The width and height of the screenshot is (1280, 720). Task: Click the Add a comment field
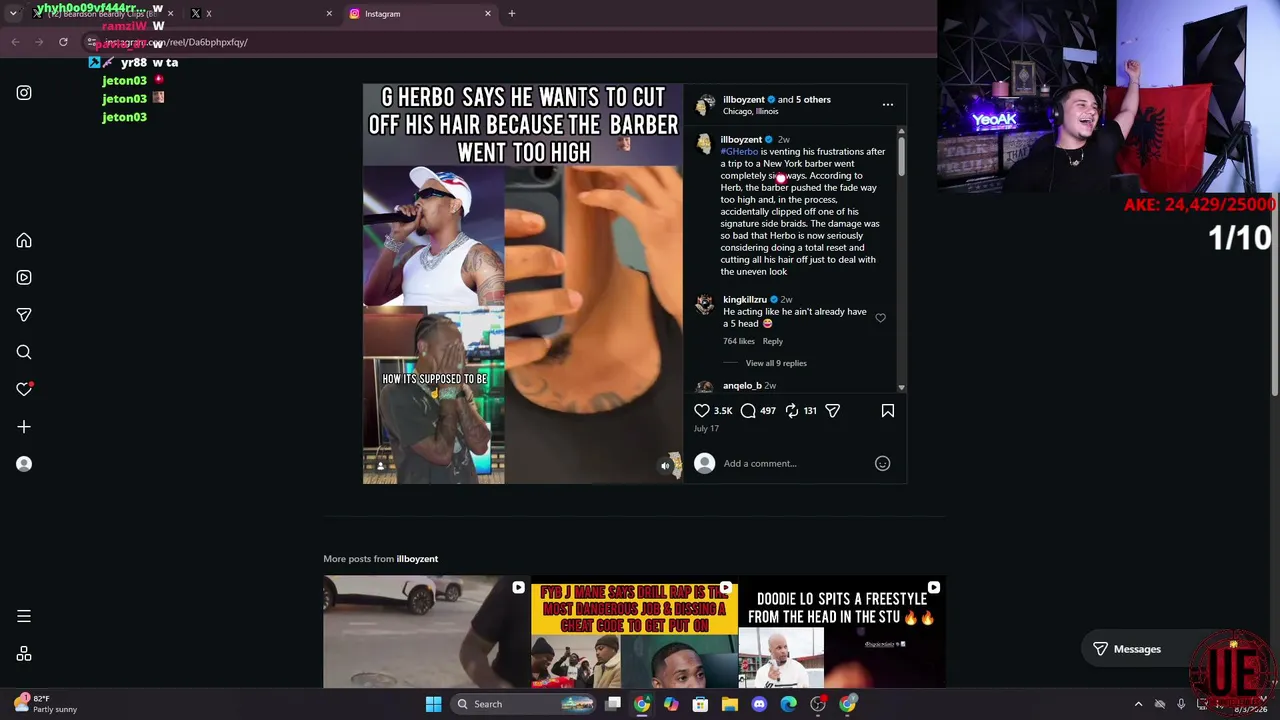[x=795, y=464]
